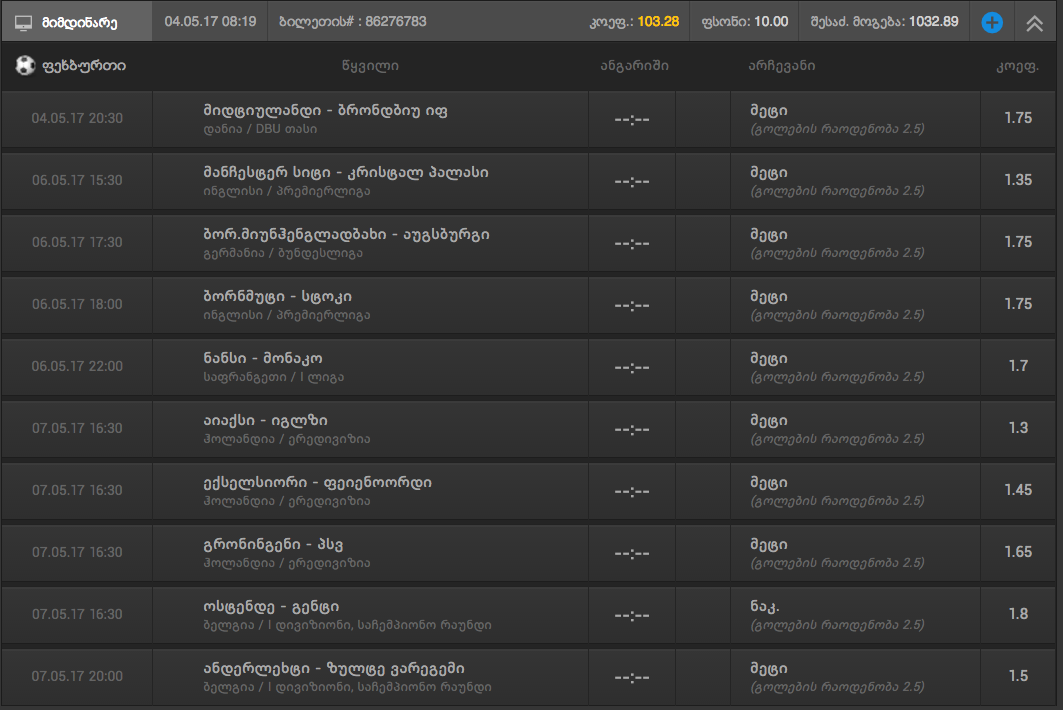Click the date 04.05.17 20:30
The image size is (1063, 710).
pyautogui.click(x=77, y=118)
